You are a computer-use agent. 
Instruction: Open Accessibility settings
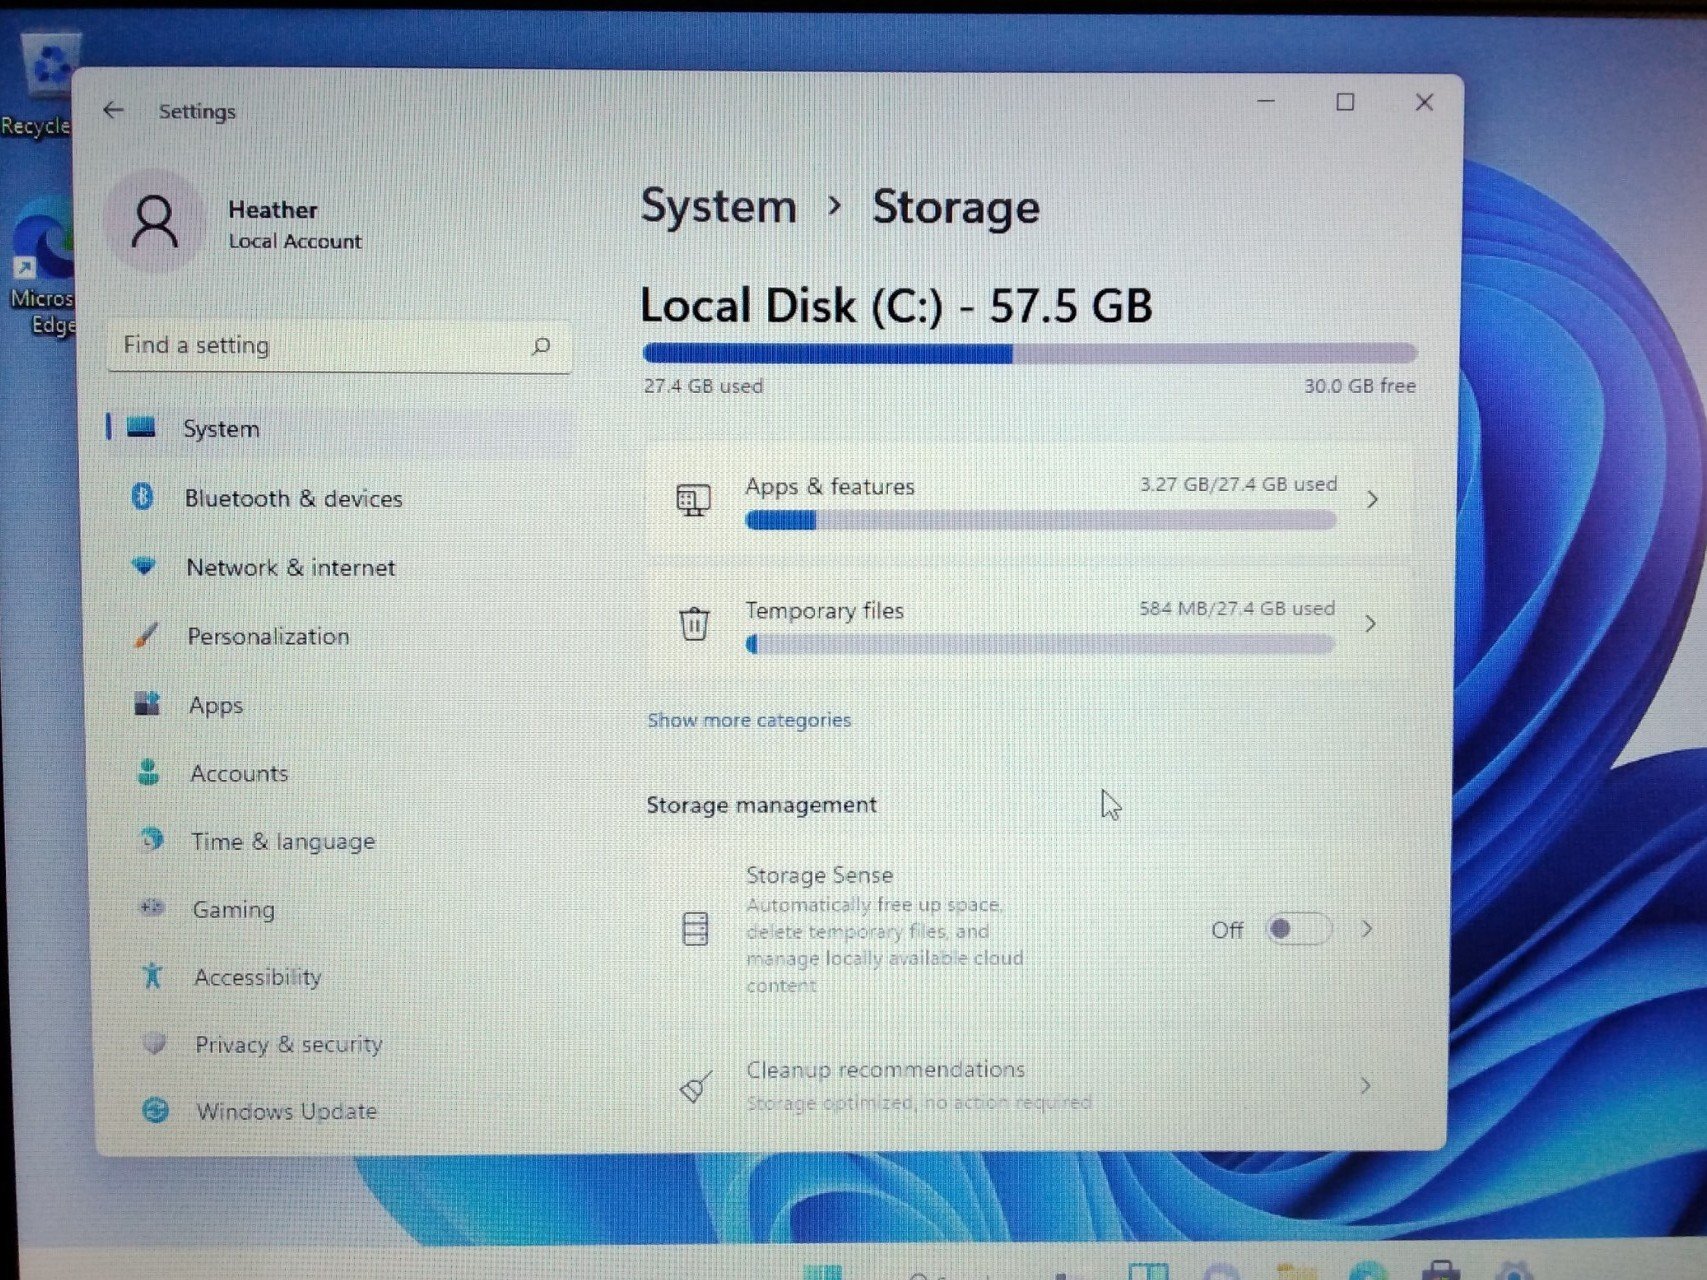tap(340, 976)
